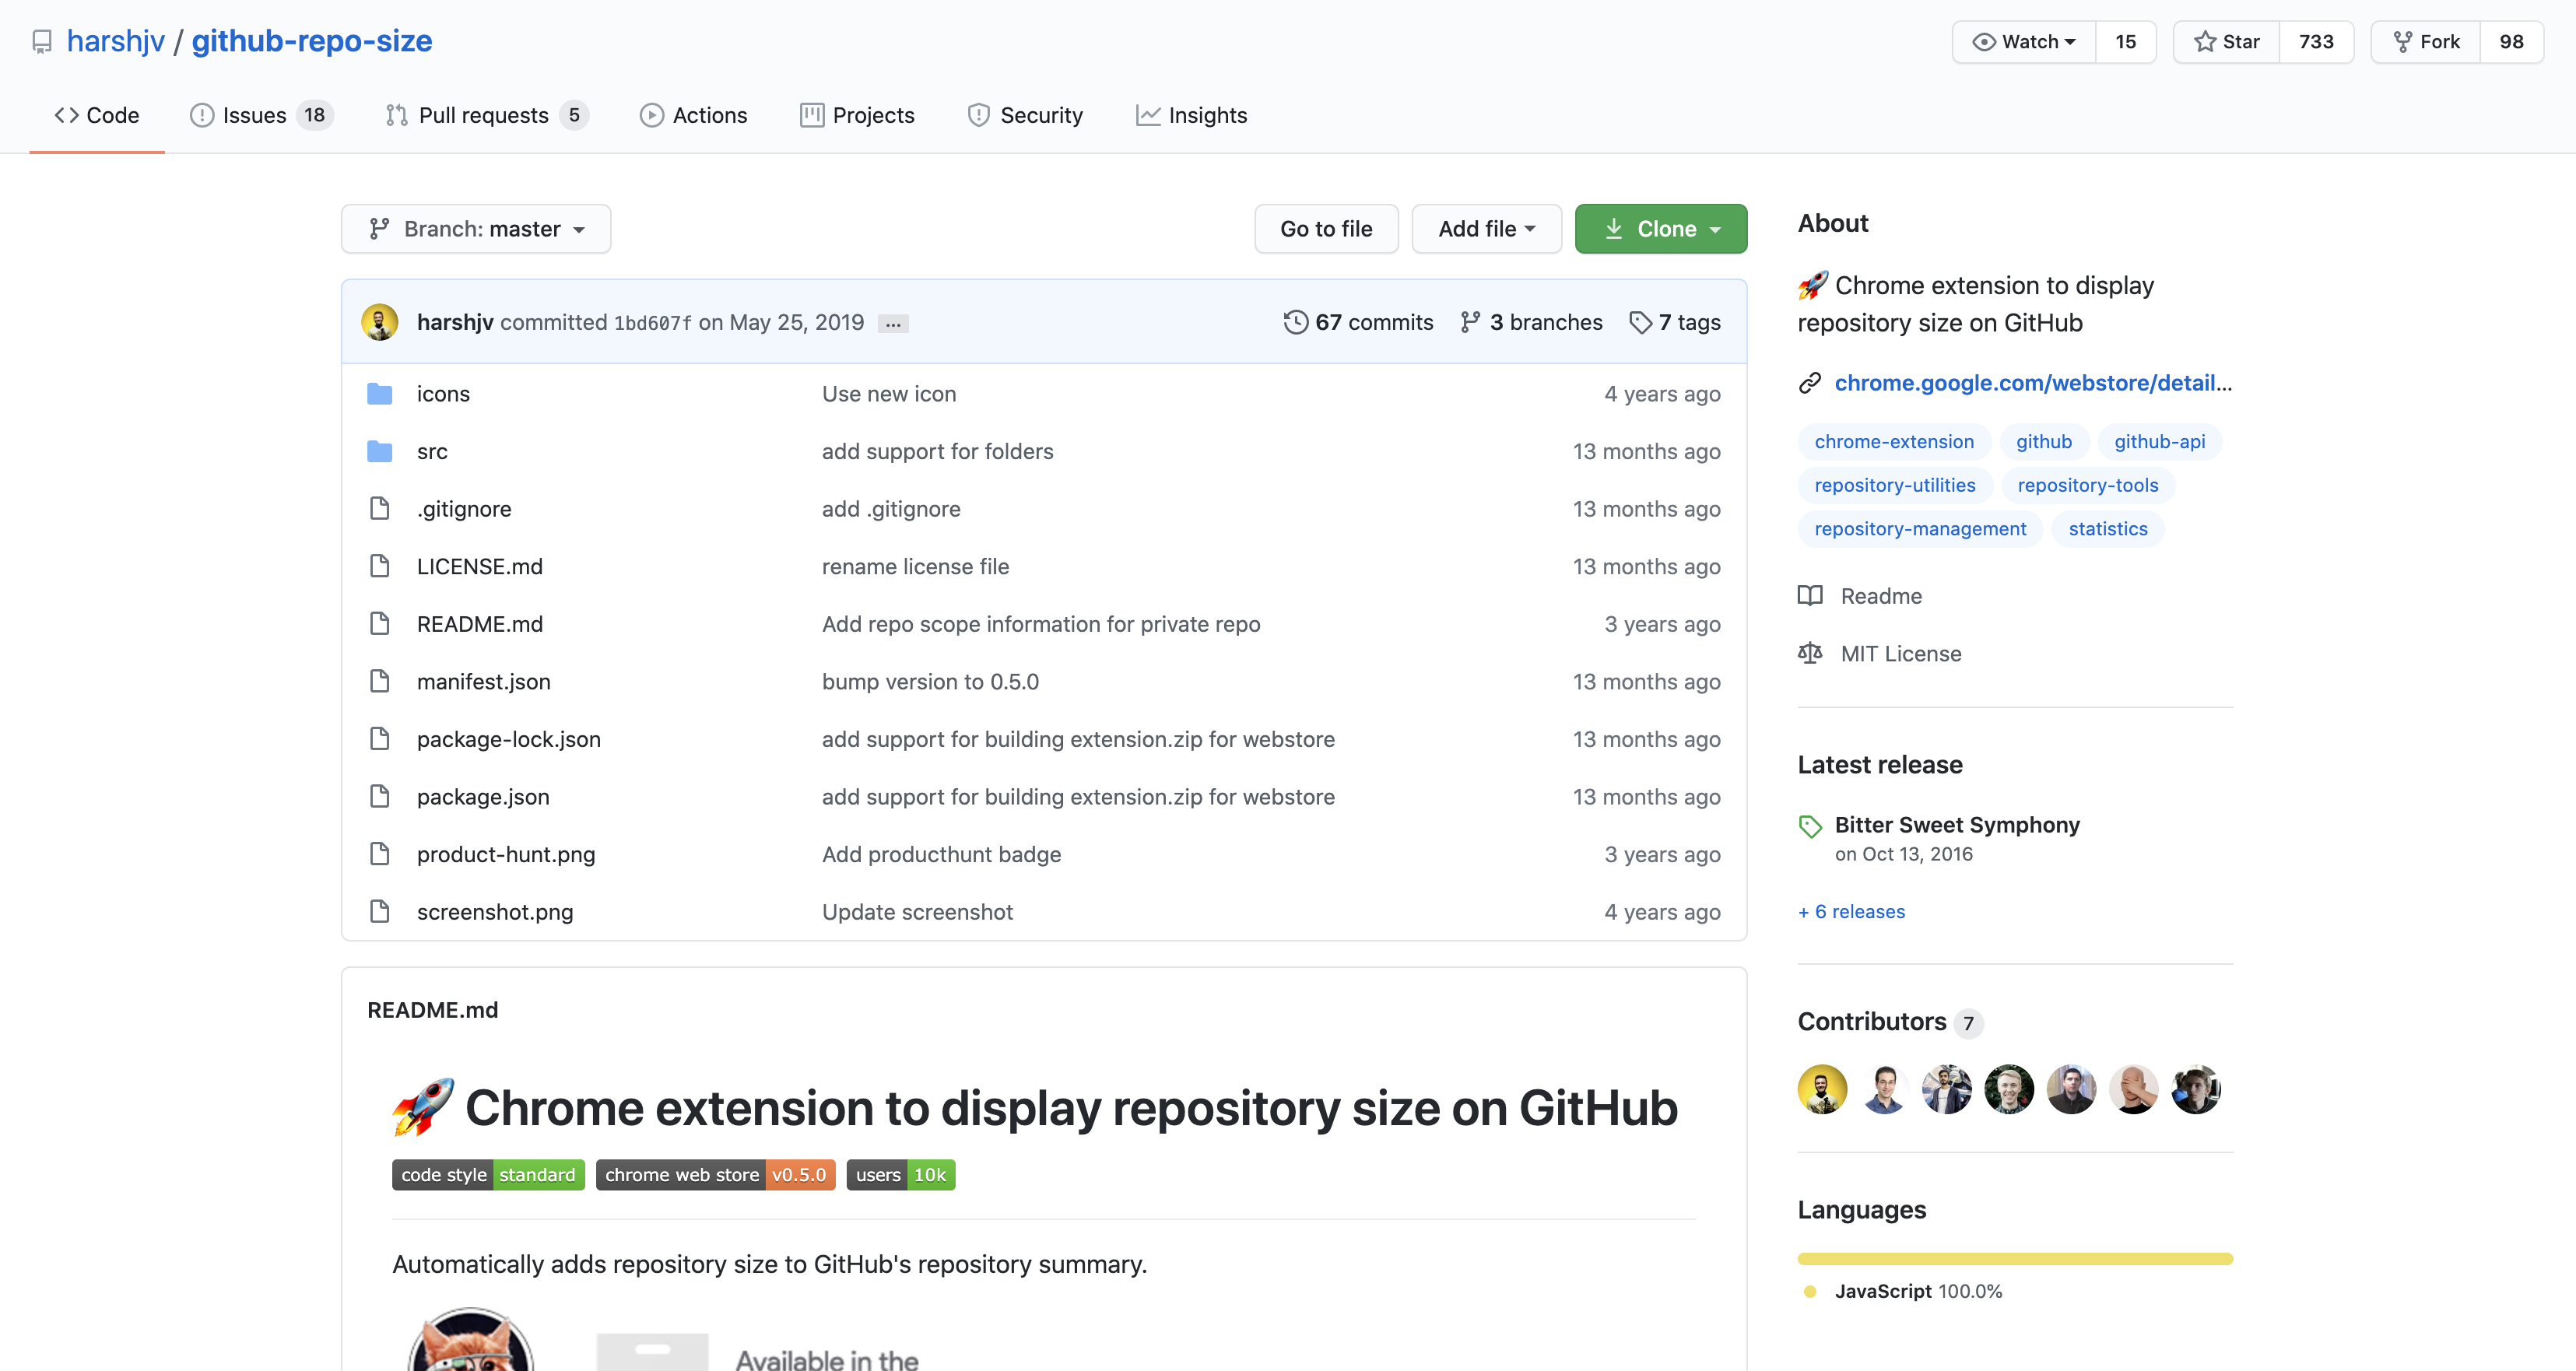Select the github-api topic tag
The image size is (2576, 1371).
tap(2159, 442)
